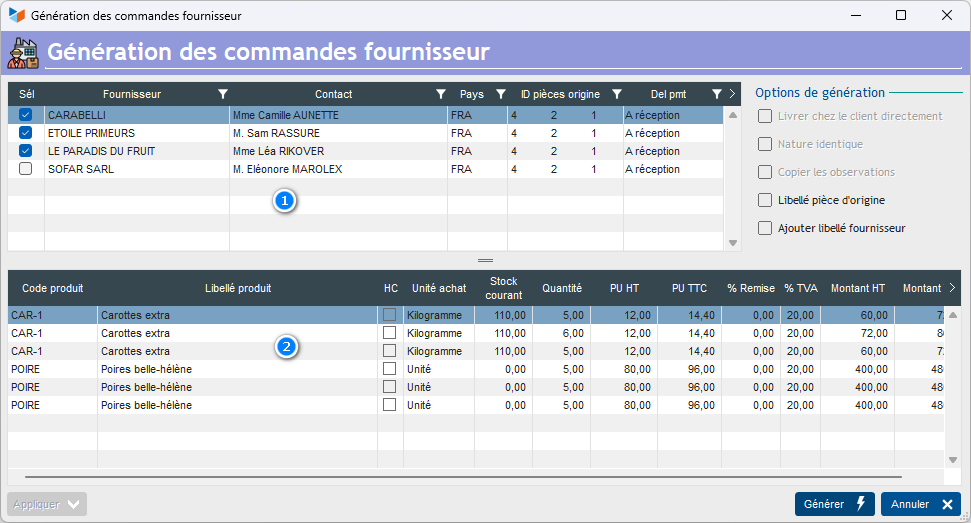Click the Pays column filter funnel
Image resolution: width=971 pixels, height=523 pixels.
(x=501, y=94)
